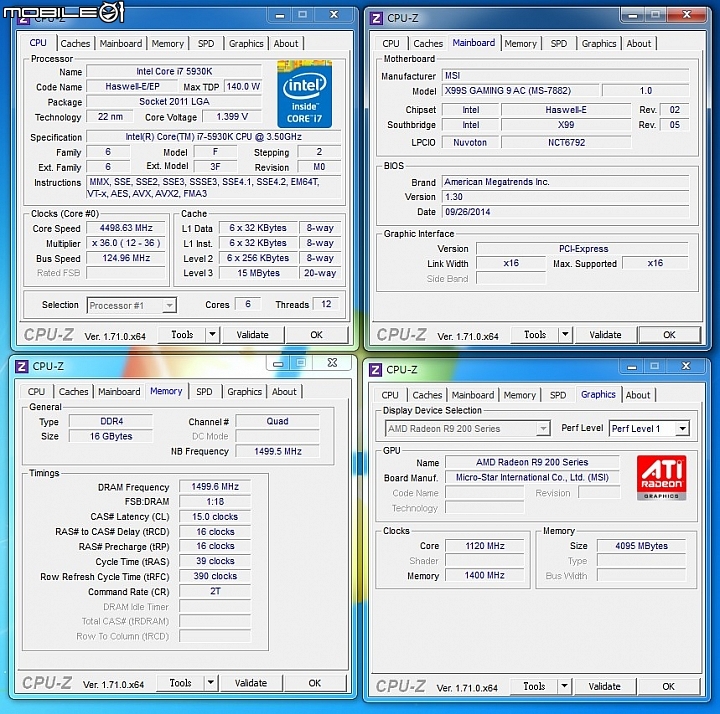
Task: Expand the Processor #1 selection dropdown
Action: (x=169, y=305)
